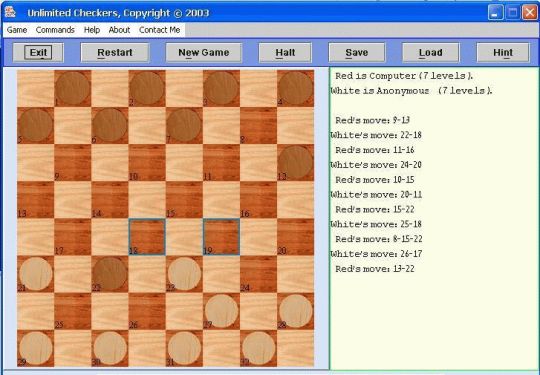Viewport: 540px width, 375px height.
Task: Click the highlighted empty square 19
Action: [x=221, y=237]
